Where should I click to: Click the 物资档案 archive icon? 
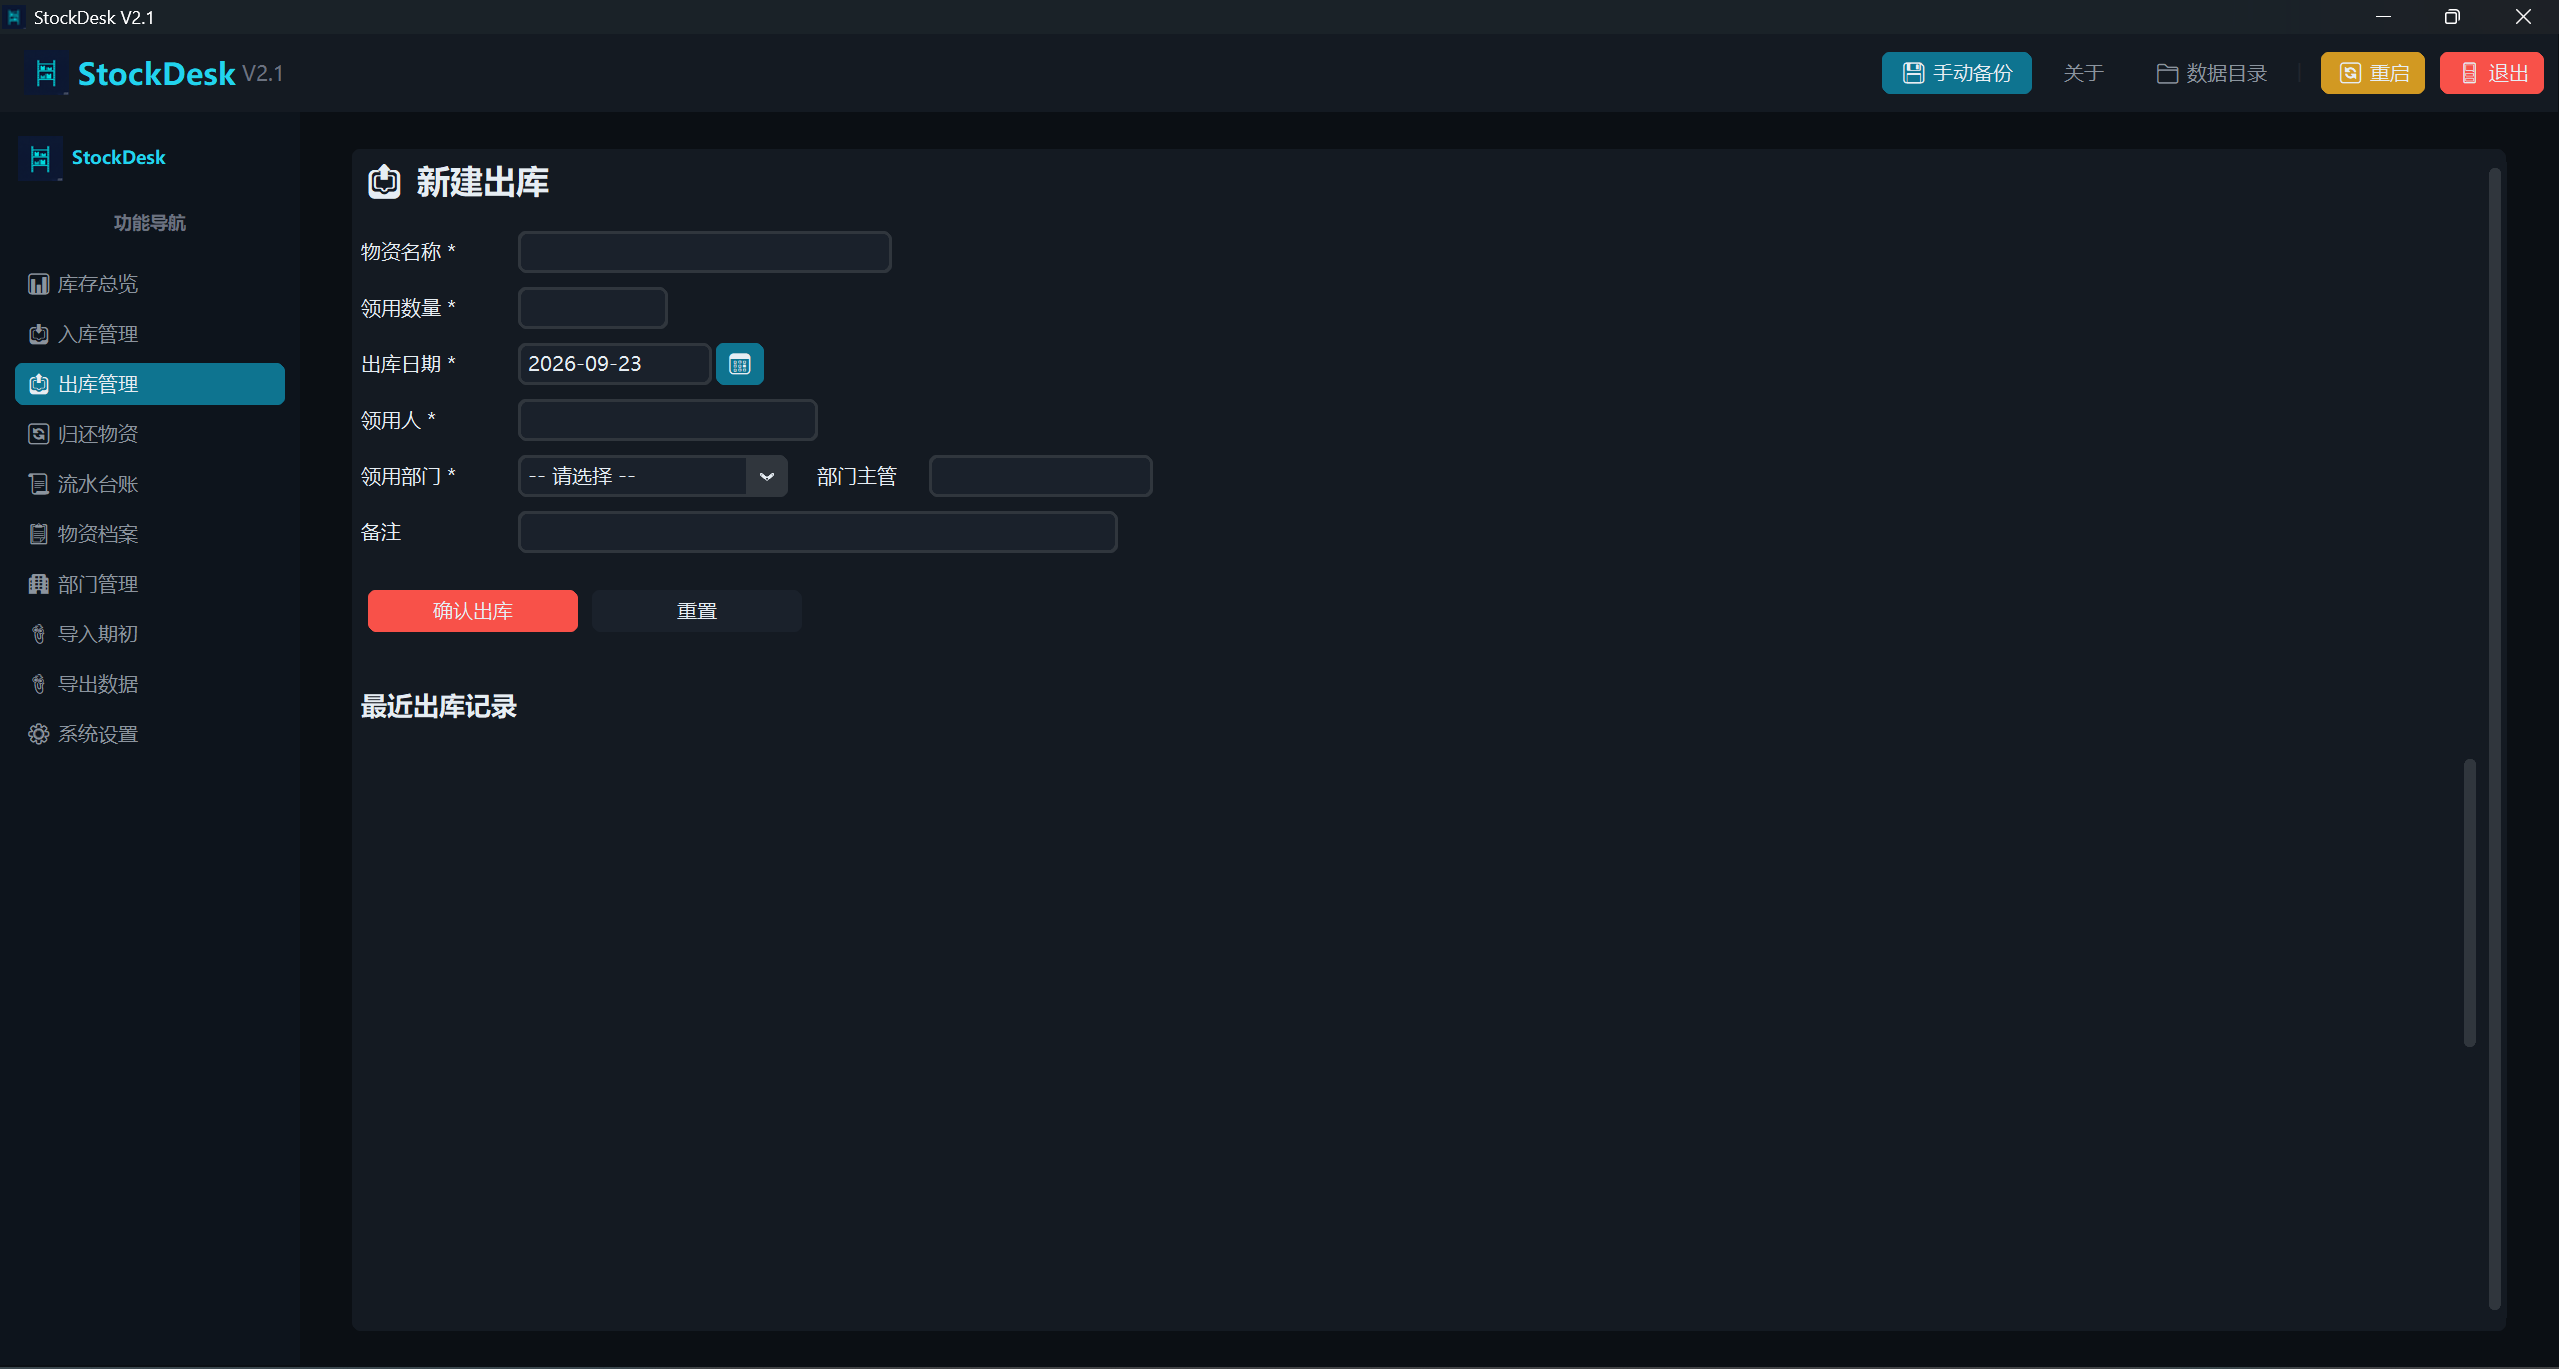(x=38, y=534)
